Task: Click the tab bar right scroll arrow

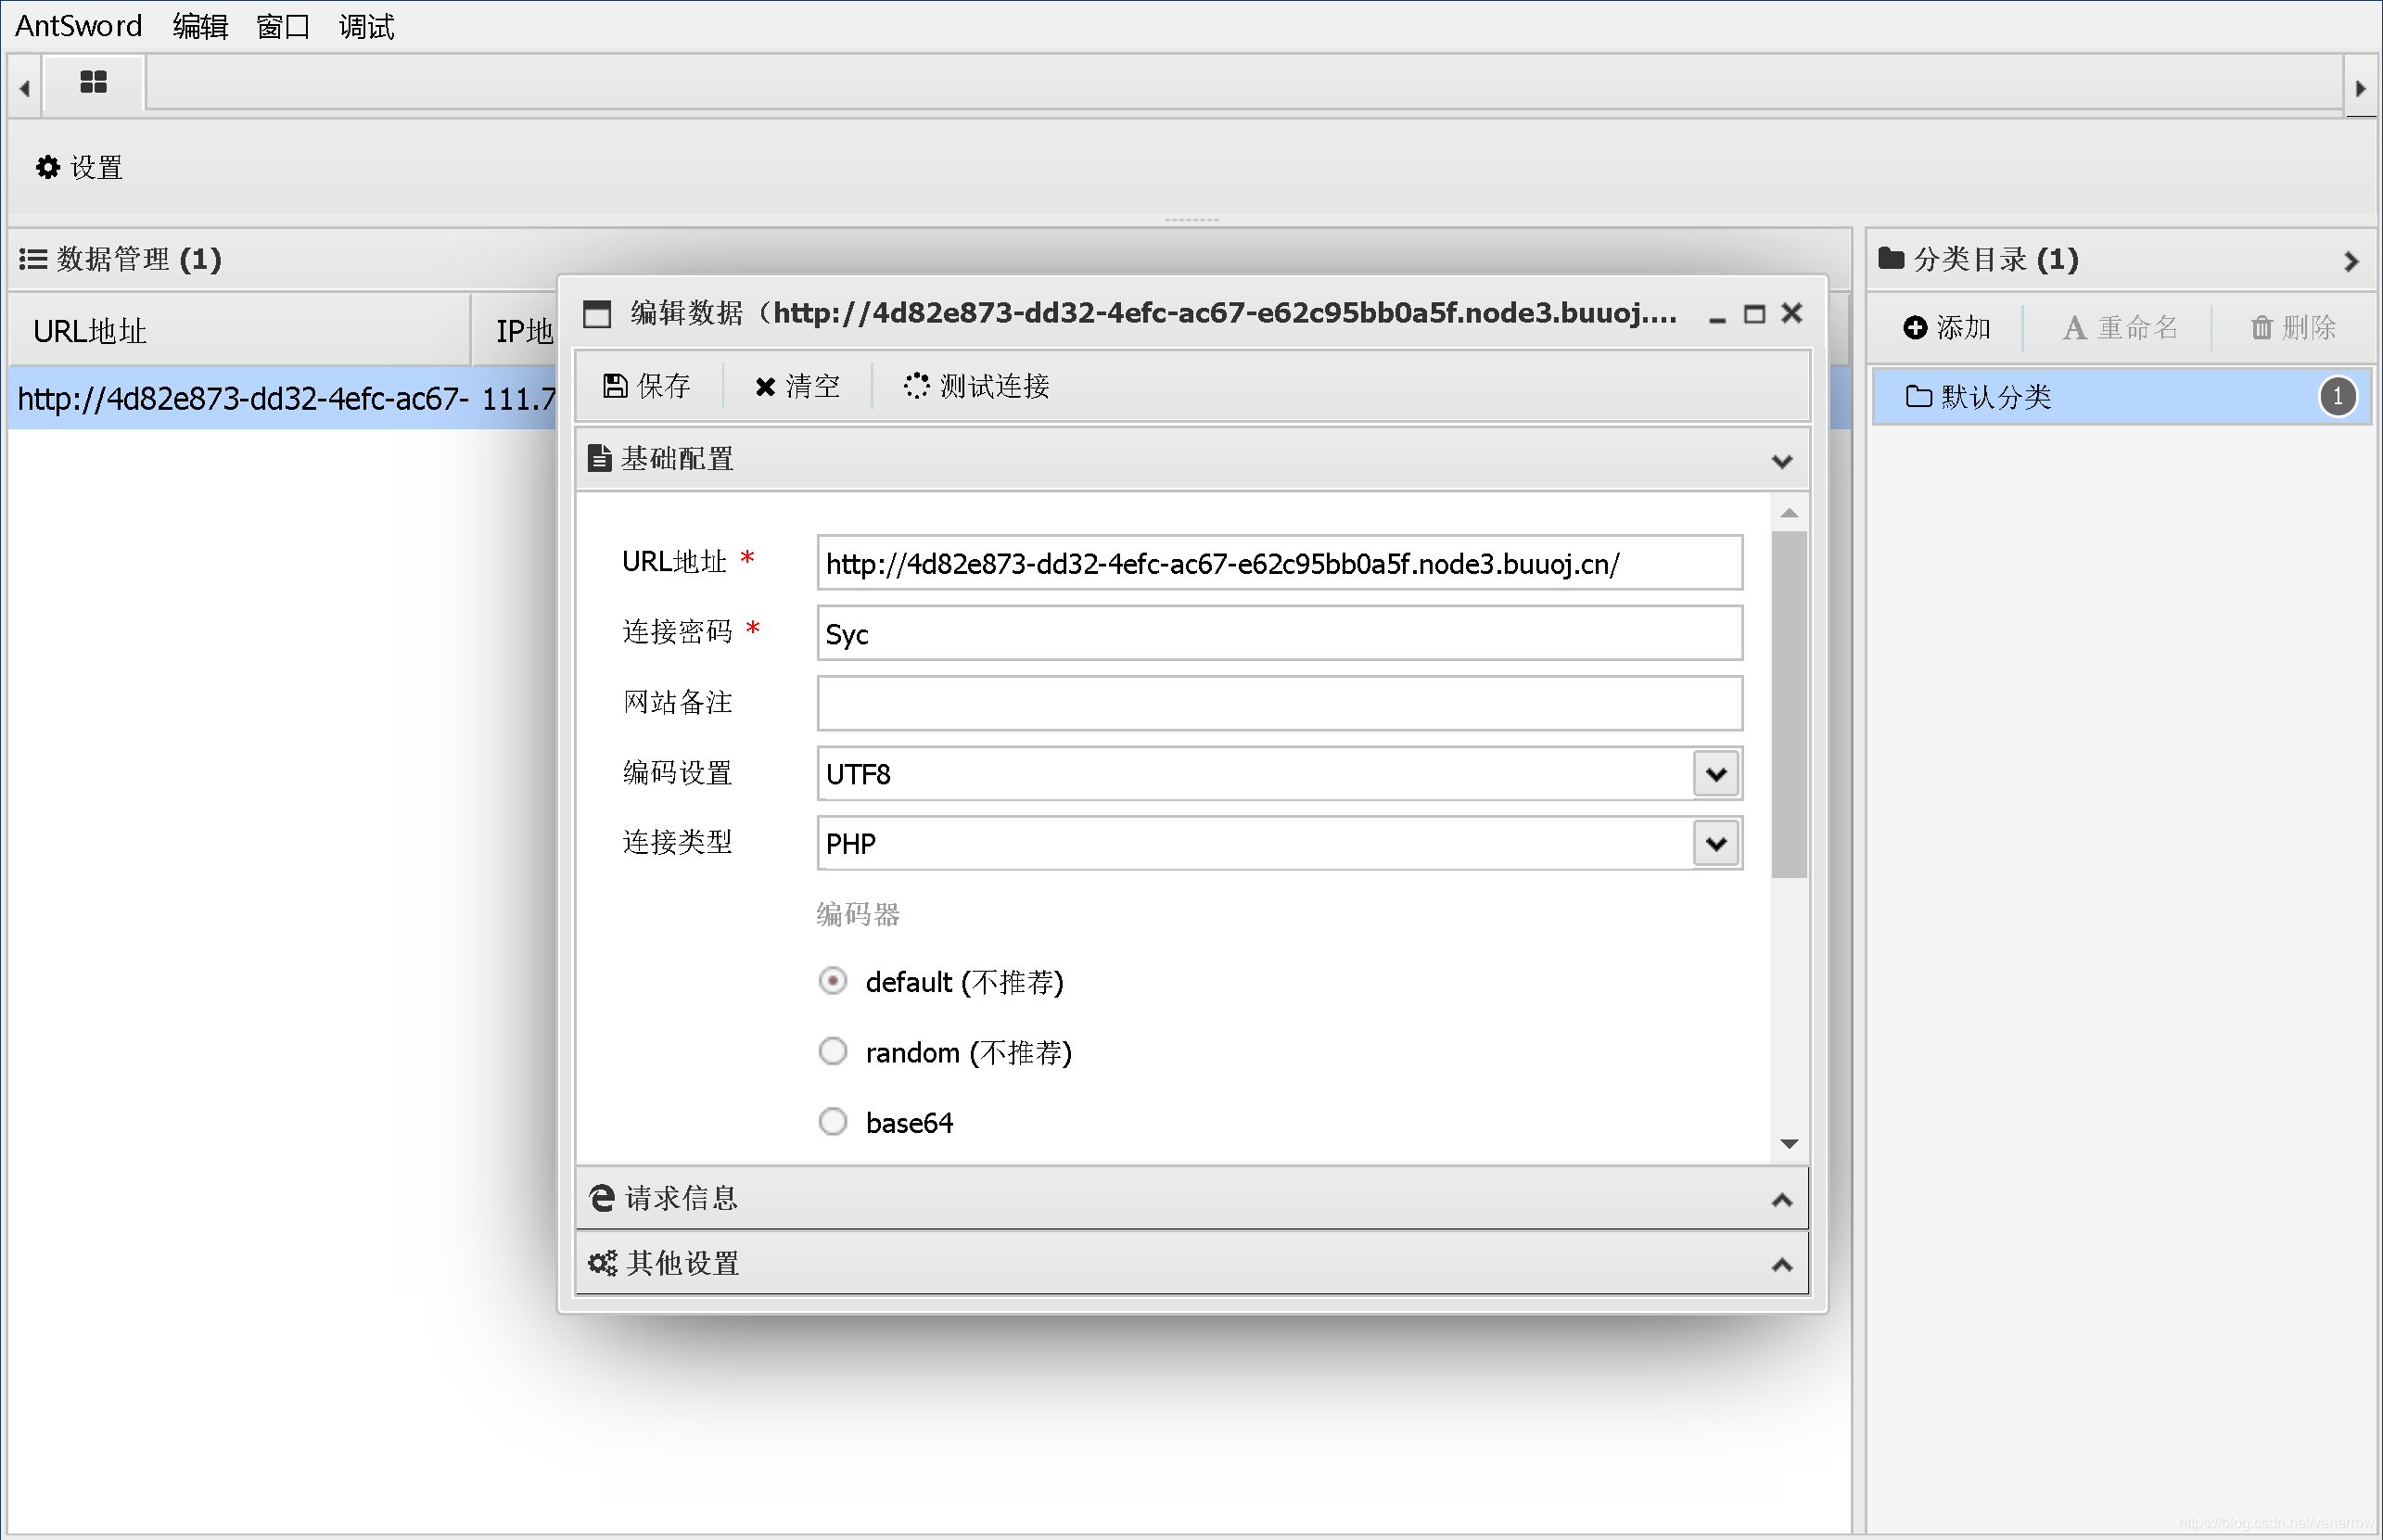Action: click(x=2361, y=88)
